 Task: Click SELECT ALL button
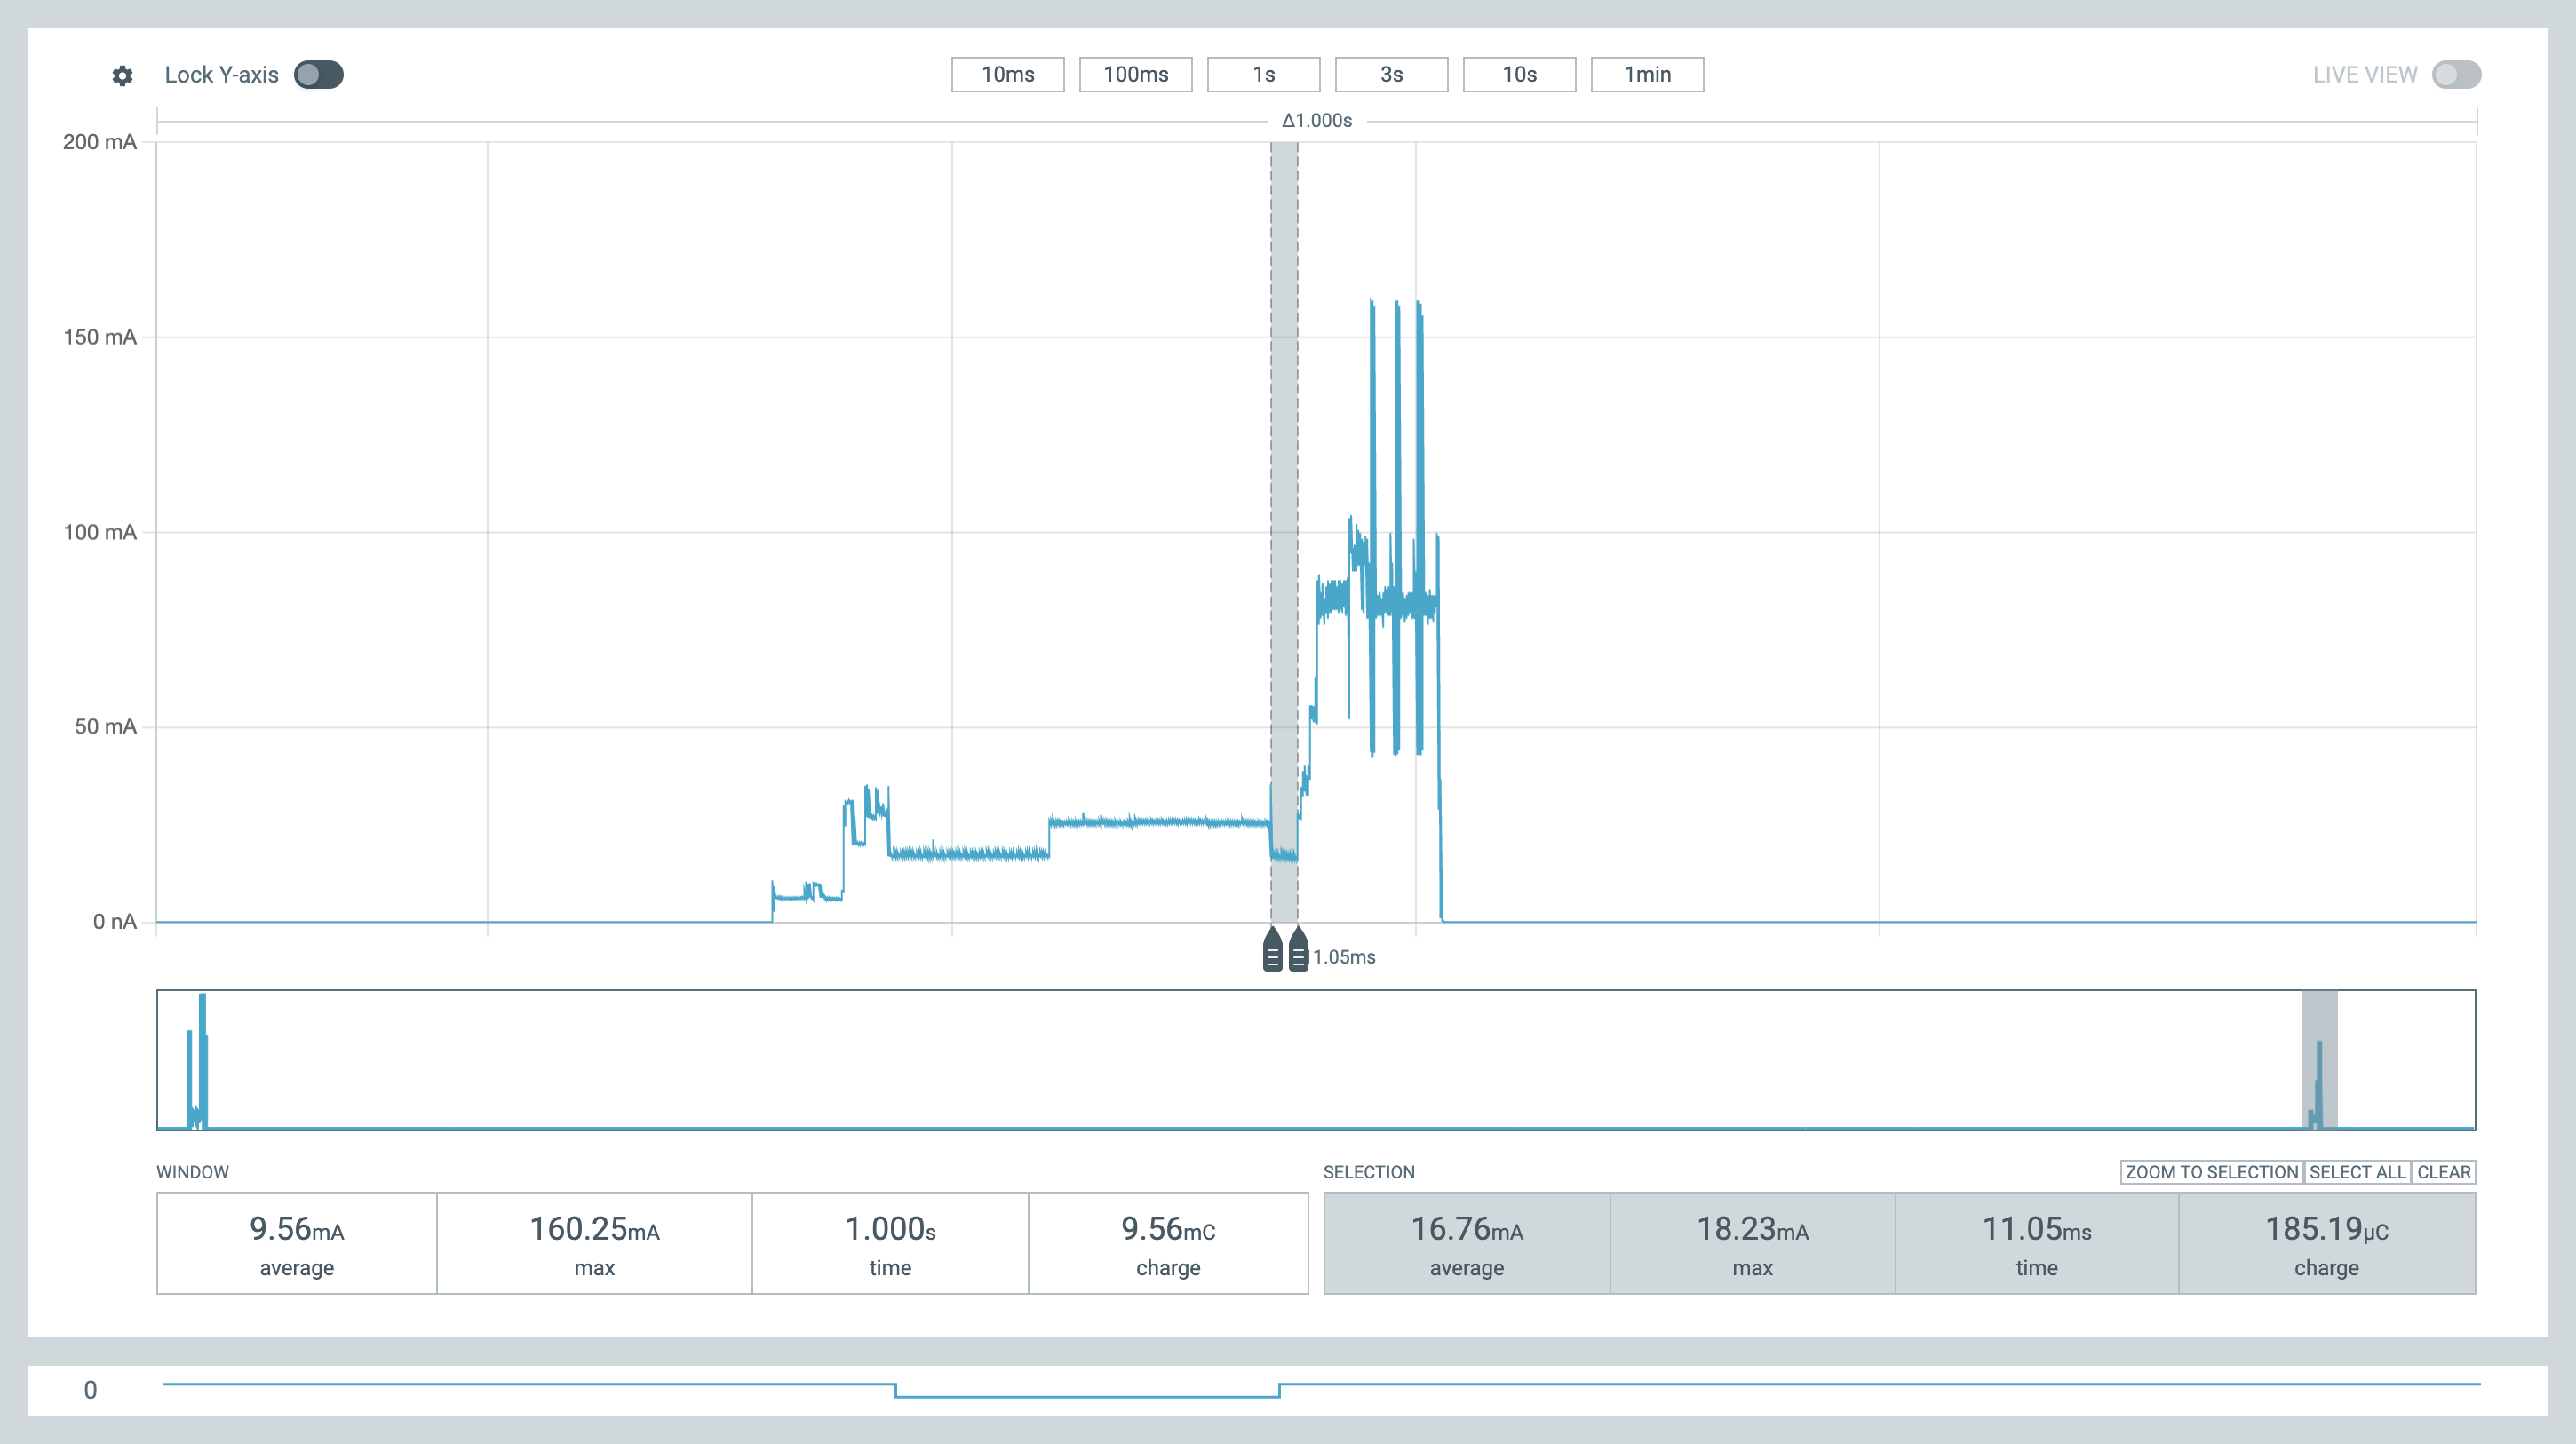[x=2358, y=1172]
